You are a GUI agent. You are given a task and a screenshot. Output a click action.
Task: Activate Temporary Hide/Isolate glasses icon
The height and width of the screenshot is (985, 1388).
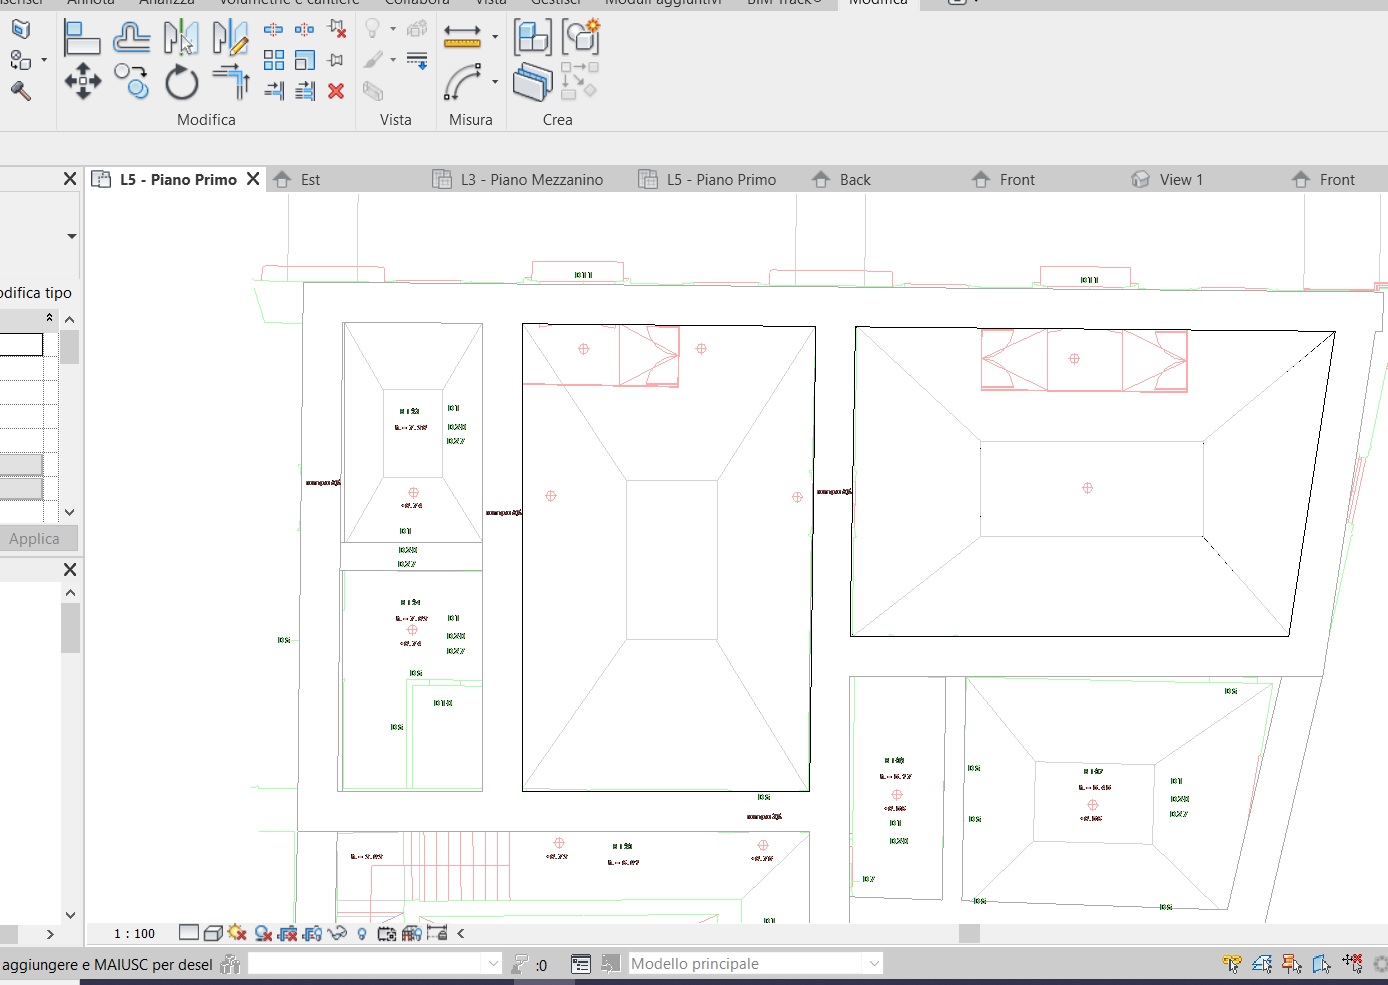tap(339, 932)
